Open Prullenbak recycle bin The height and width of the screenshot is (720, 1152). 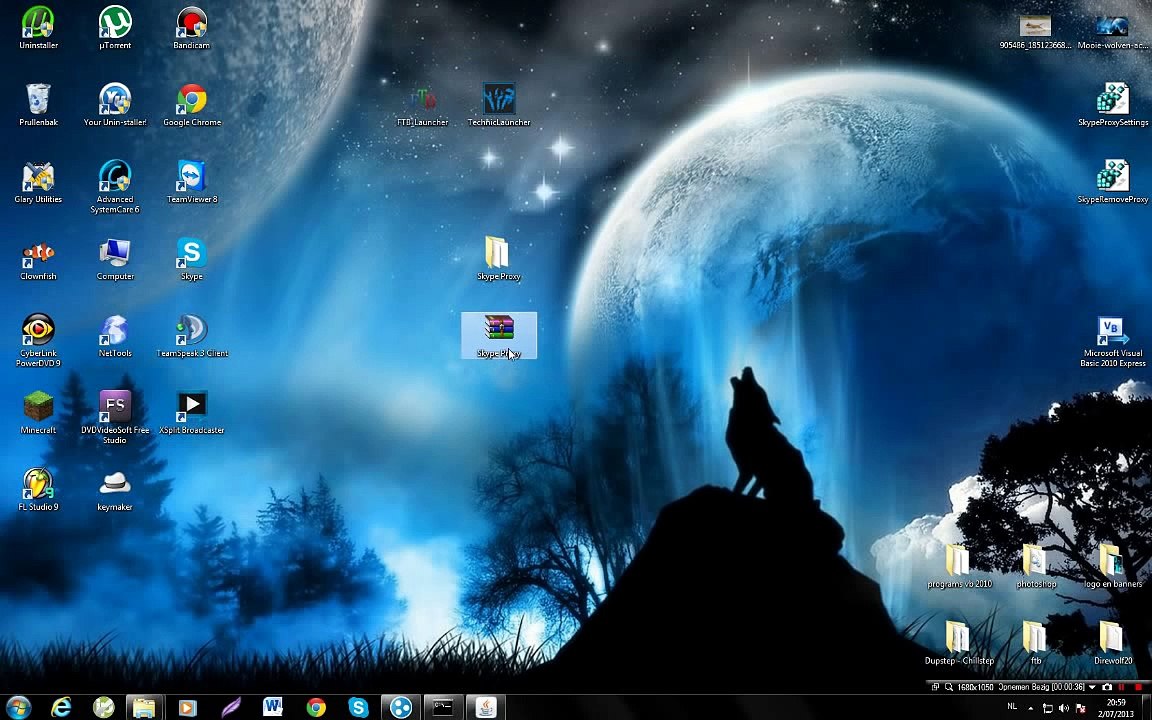(x=38, y=105)
